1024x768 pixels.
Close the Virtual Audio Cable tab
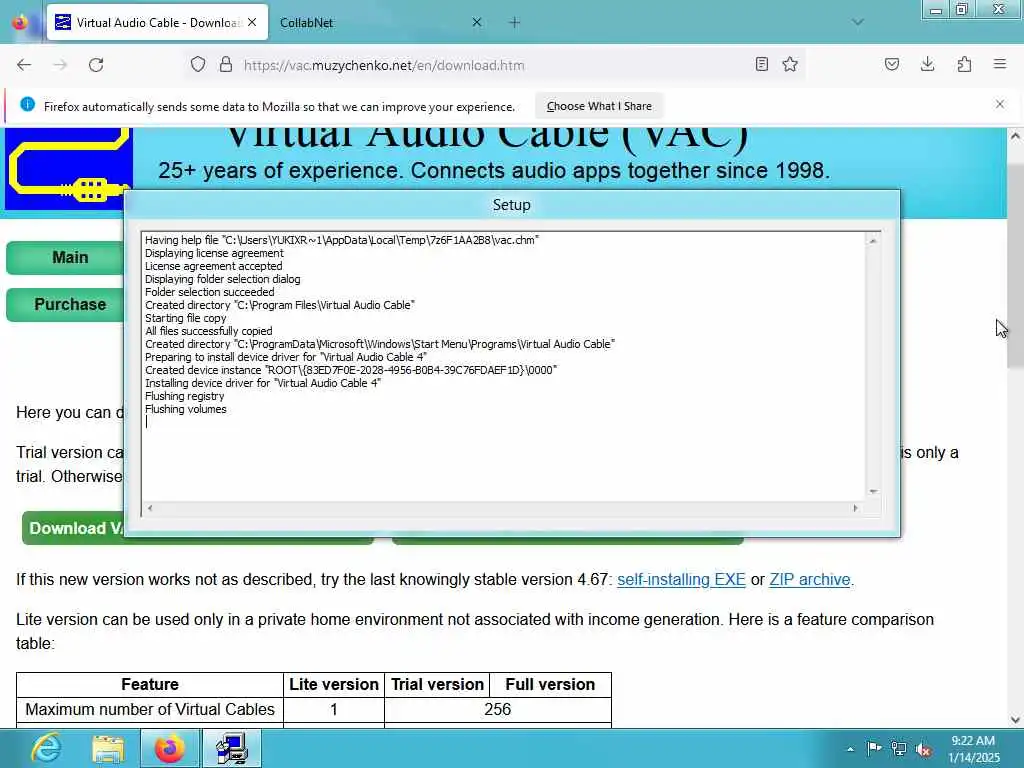[x=252, y=22]
